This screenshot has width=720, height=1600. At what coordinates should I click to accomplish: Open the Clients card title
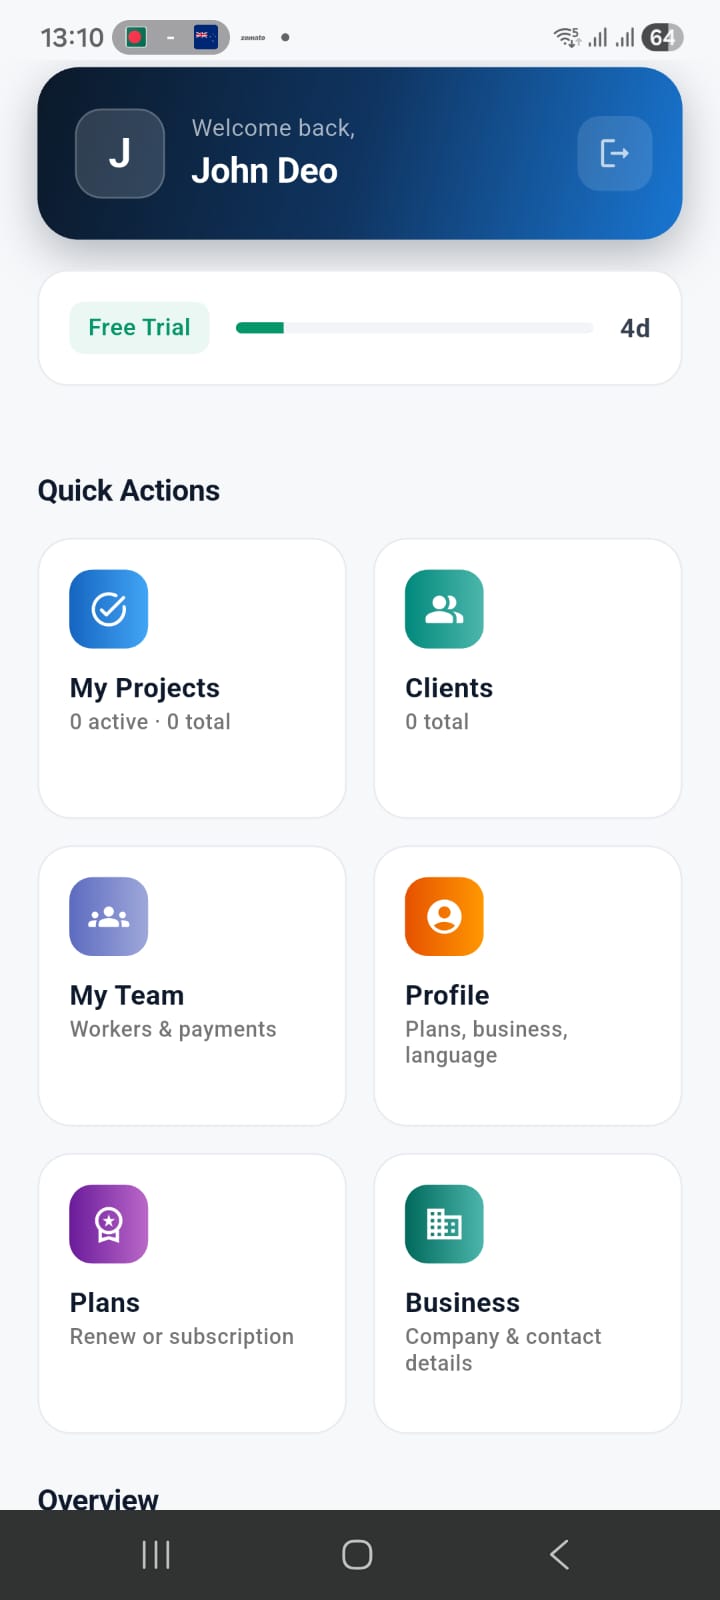449,688
